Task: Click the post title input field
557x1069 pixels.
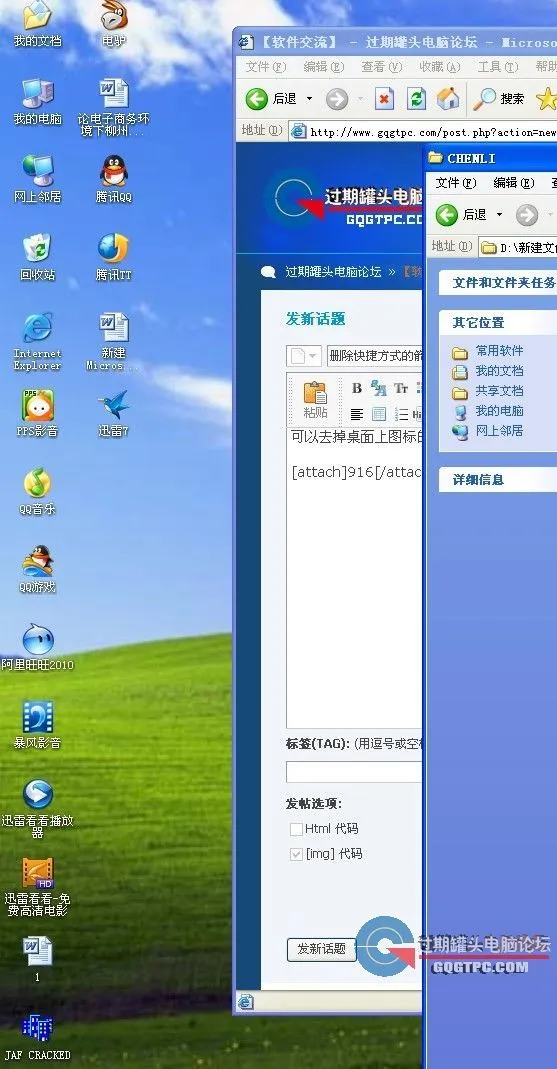Action: click(x=374, y=356)
